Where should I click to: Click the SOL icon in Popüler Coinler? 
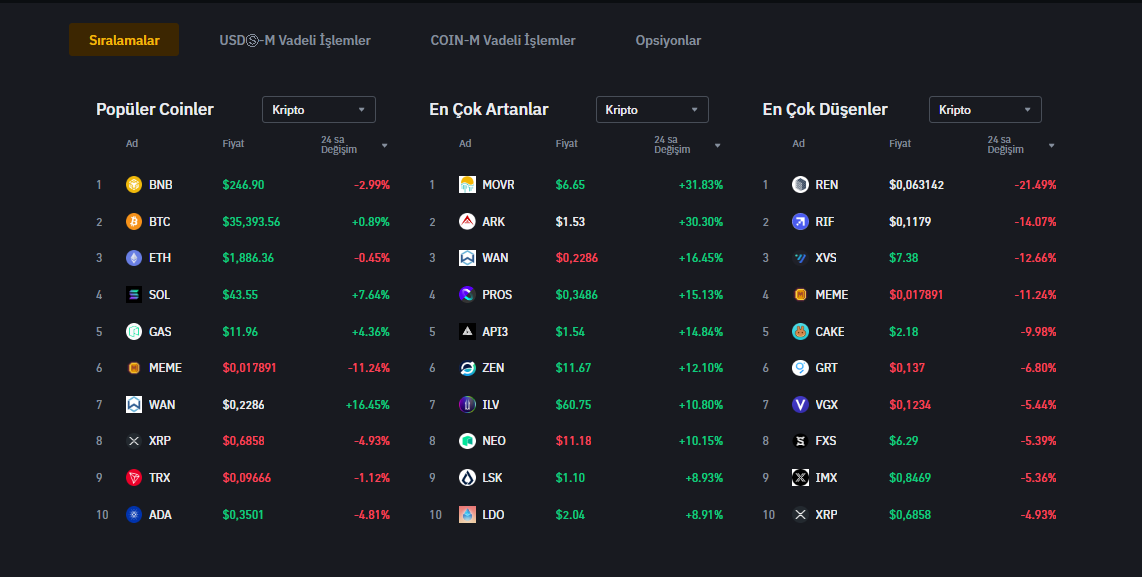click(134, 295)
